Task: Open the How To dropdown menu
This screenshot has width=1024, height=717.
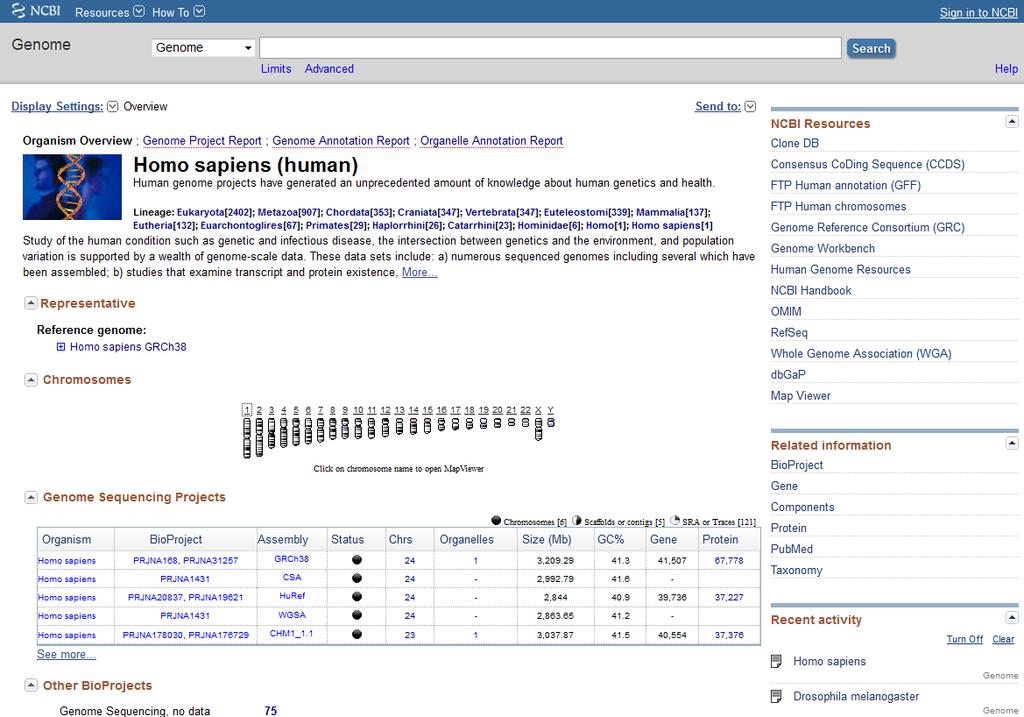Action: [x=178, y=12]
